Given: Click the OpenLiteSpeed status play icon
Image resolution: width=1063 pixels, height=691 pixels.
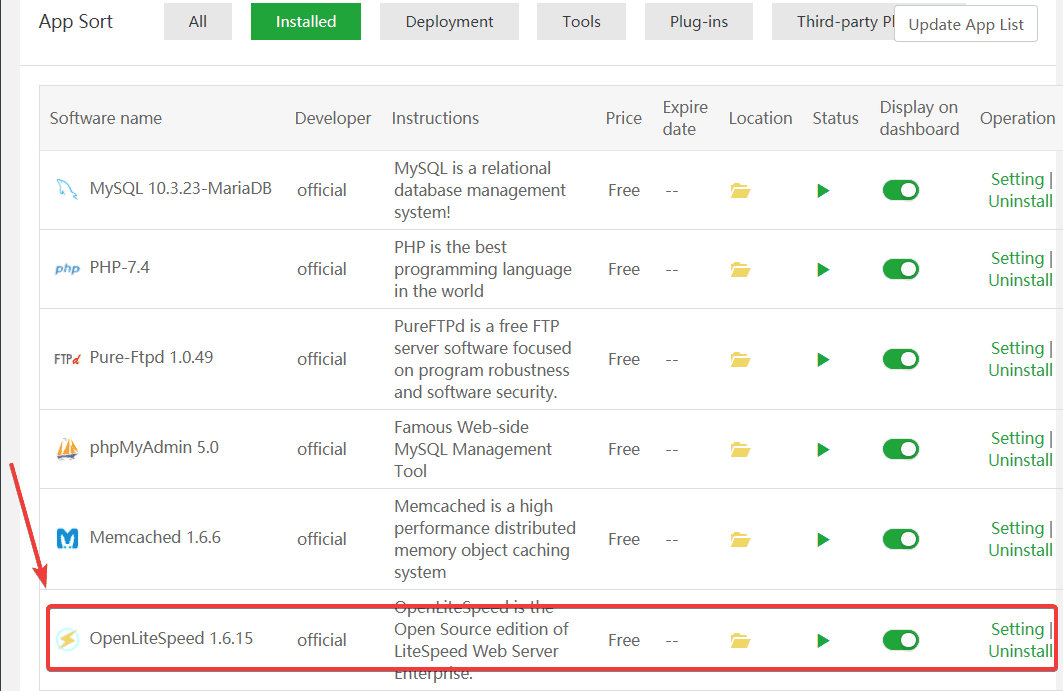Looking at the screenshot, I should point(823,640).
